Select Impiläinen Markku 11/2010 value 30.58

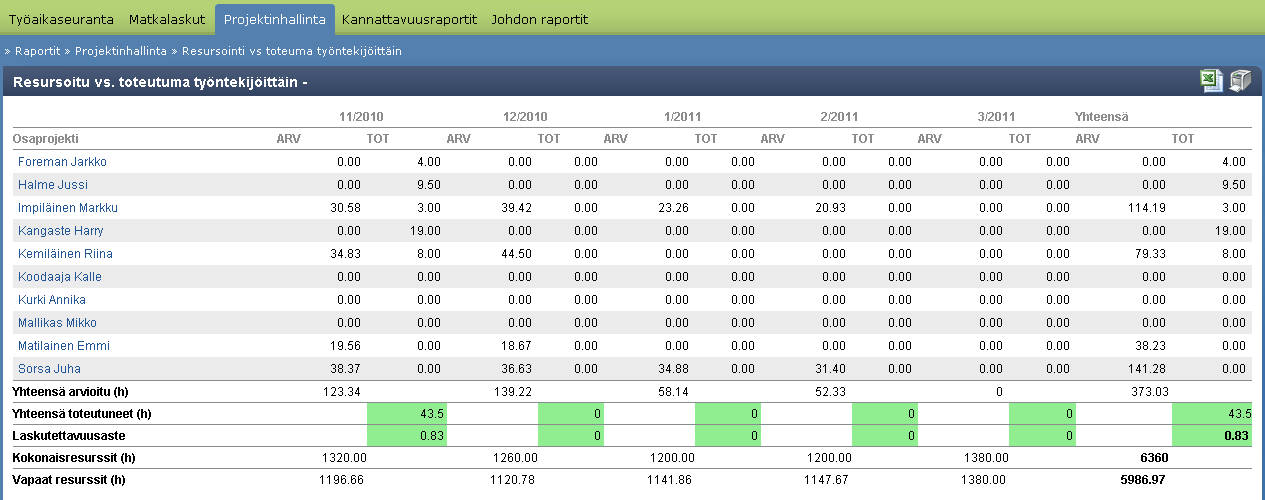pyautogui.click(x=344, y=208)
